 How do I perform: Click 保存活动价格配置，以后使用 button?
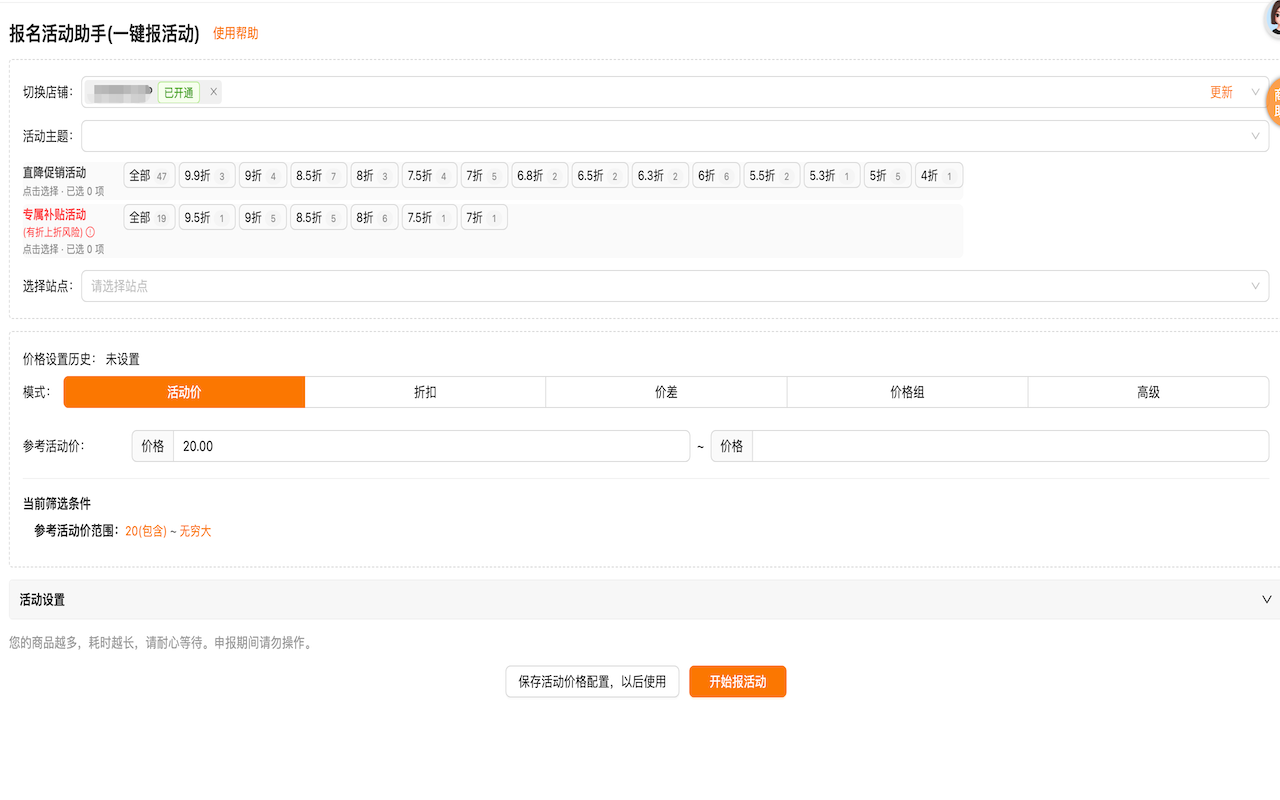pyautogui.click(x=592, y=682)
